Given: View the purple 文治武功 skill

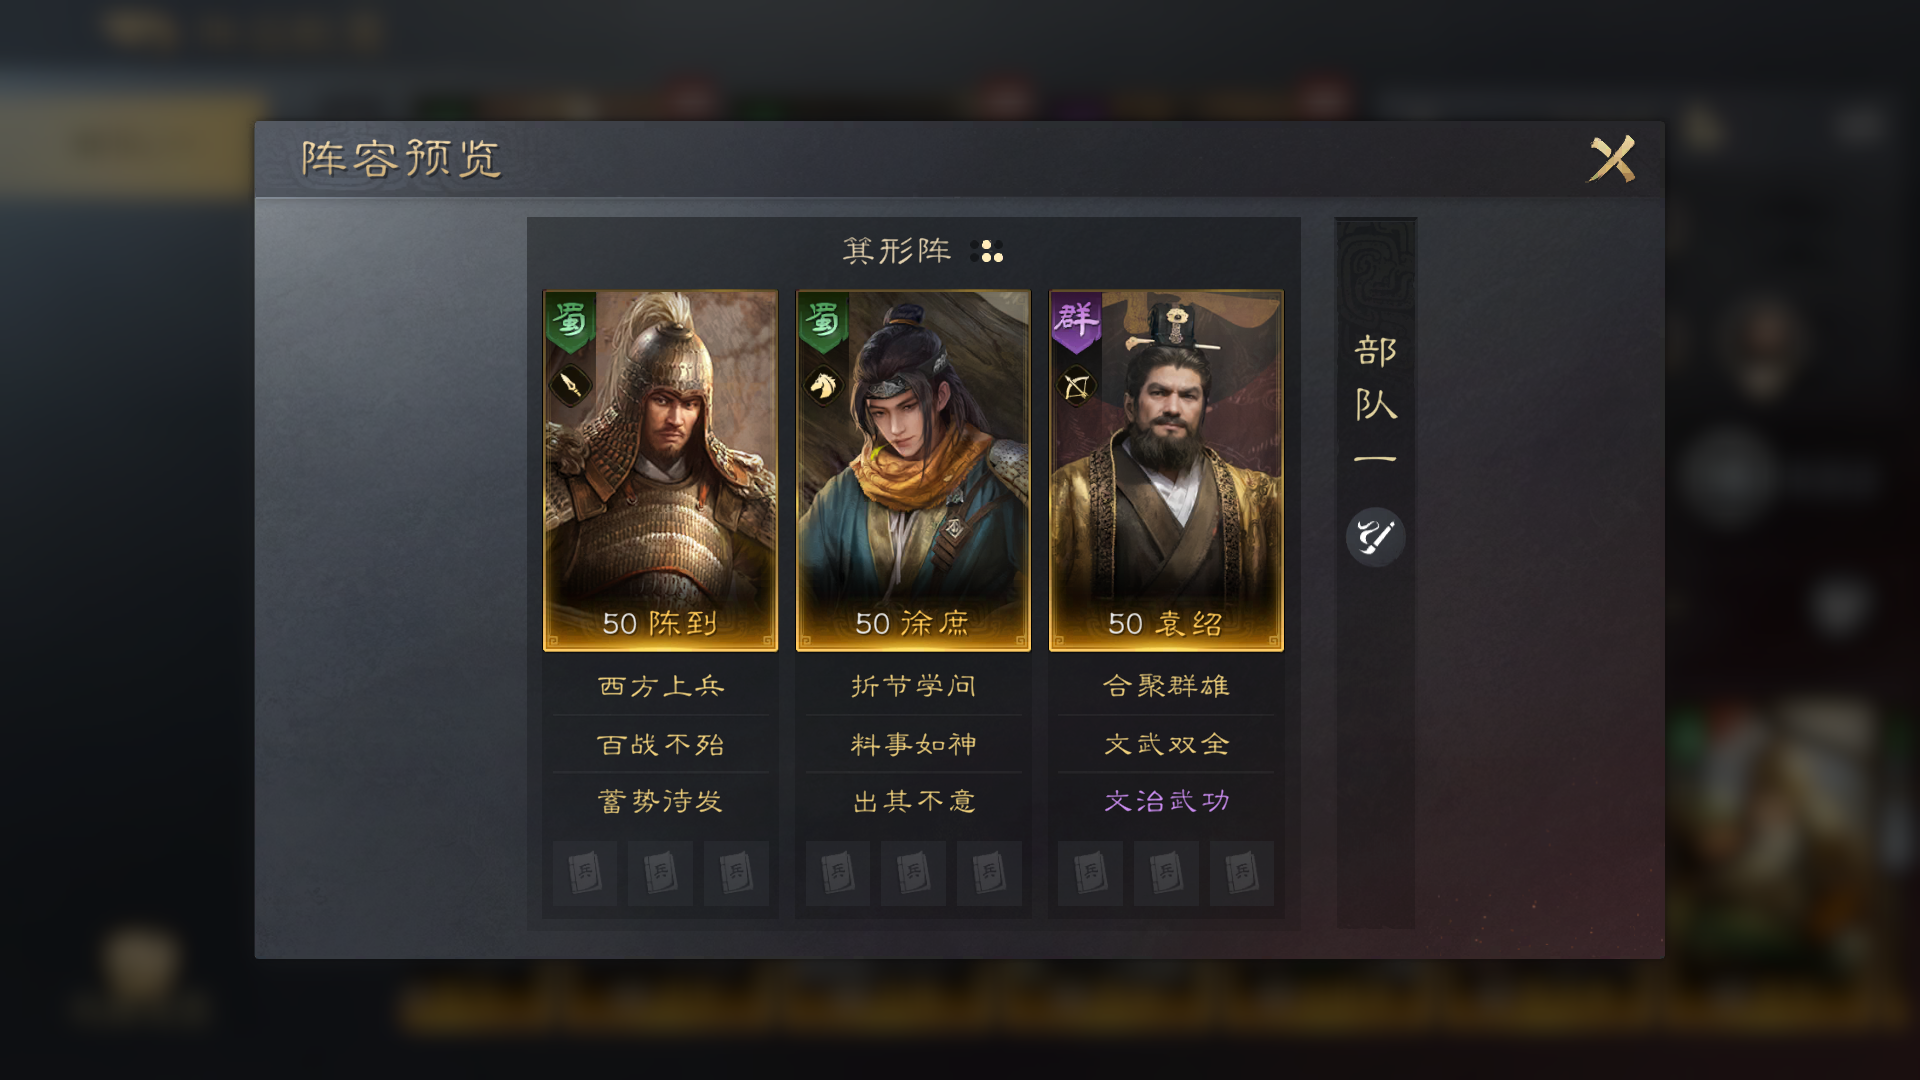Looking at the screenshot, I should pyautogui.click(x=1166, y=801).
